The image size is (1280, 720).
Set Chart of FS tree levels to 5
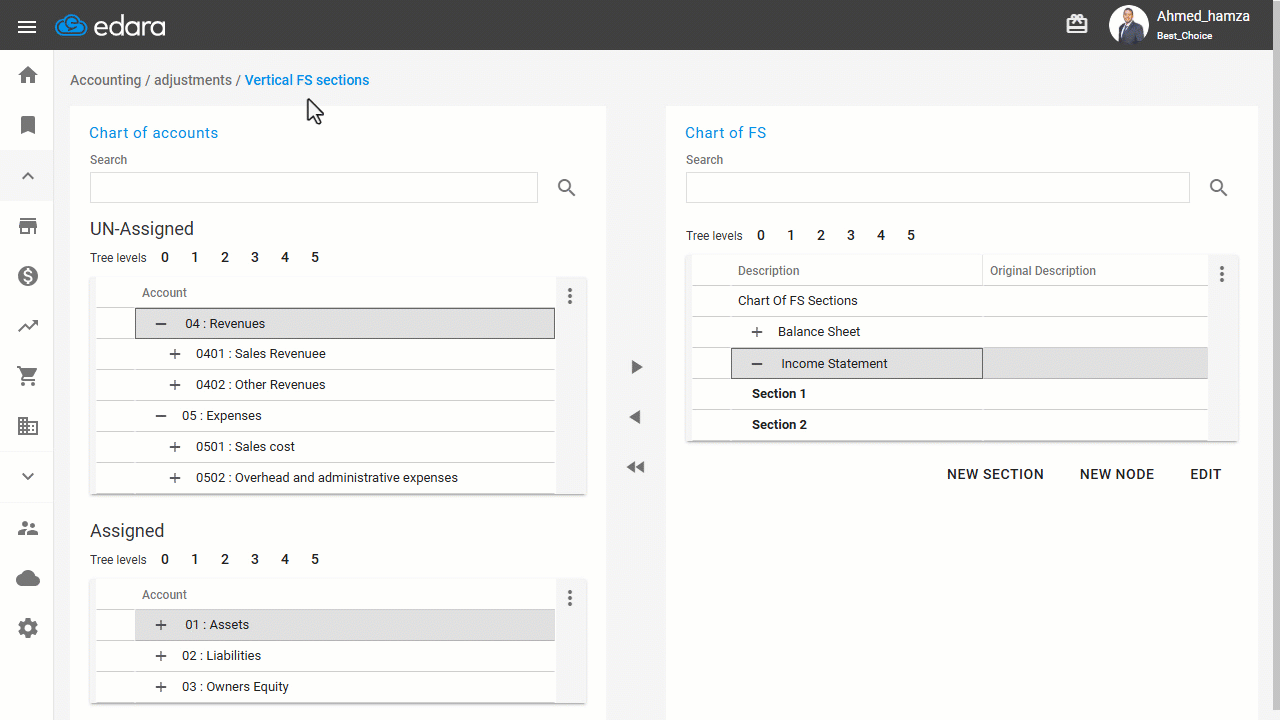click(911, 236)
